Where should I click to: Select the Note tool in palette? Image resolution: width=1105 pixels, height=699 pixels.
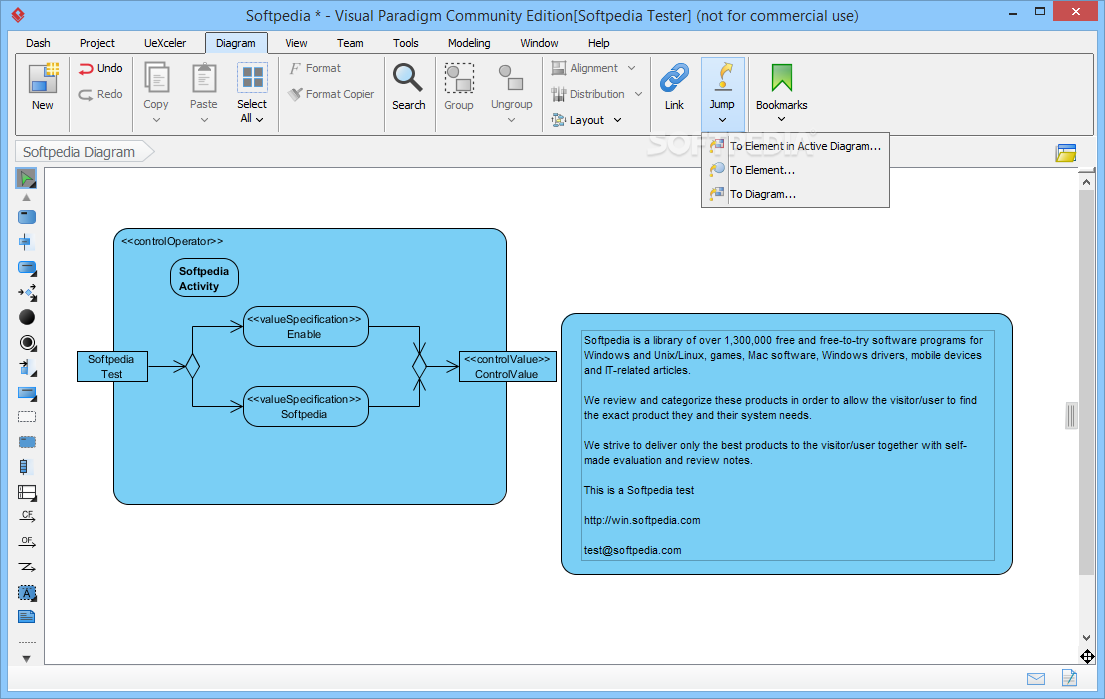click(27, 617)
